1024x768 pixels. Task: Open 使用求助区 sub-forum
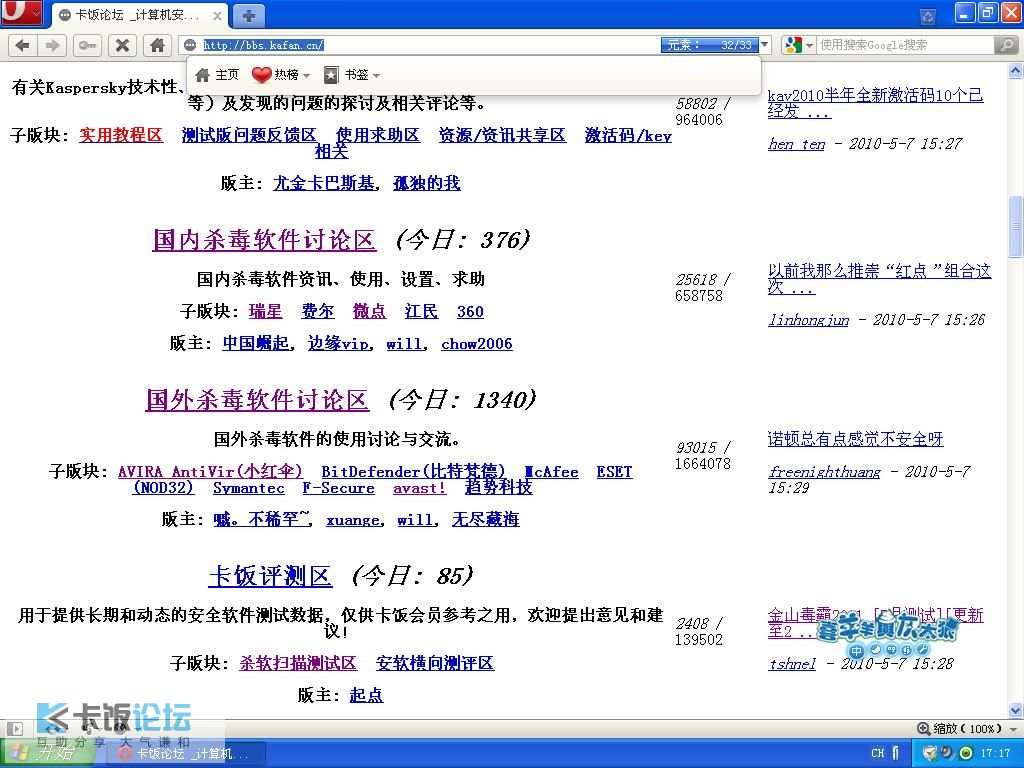377,135
